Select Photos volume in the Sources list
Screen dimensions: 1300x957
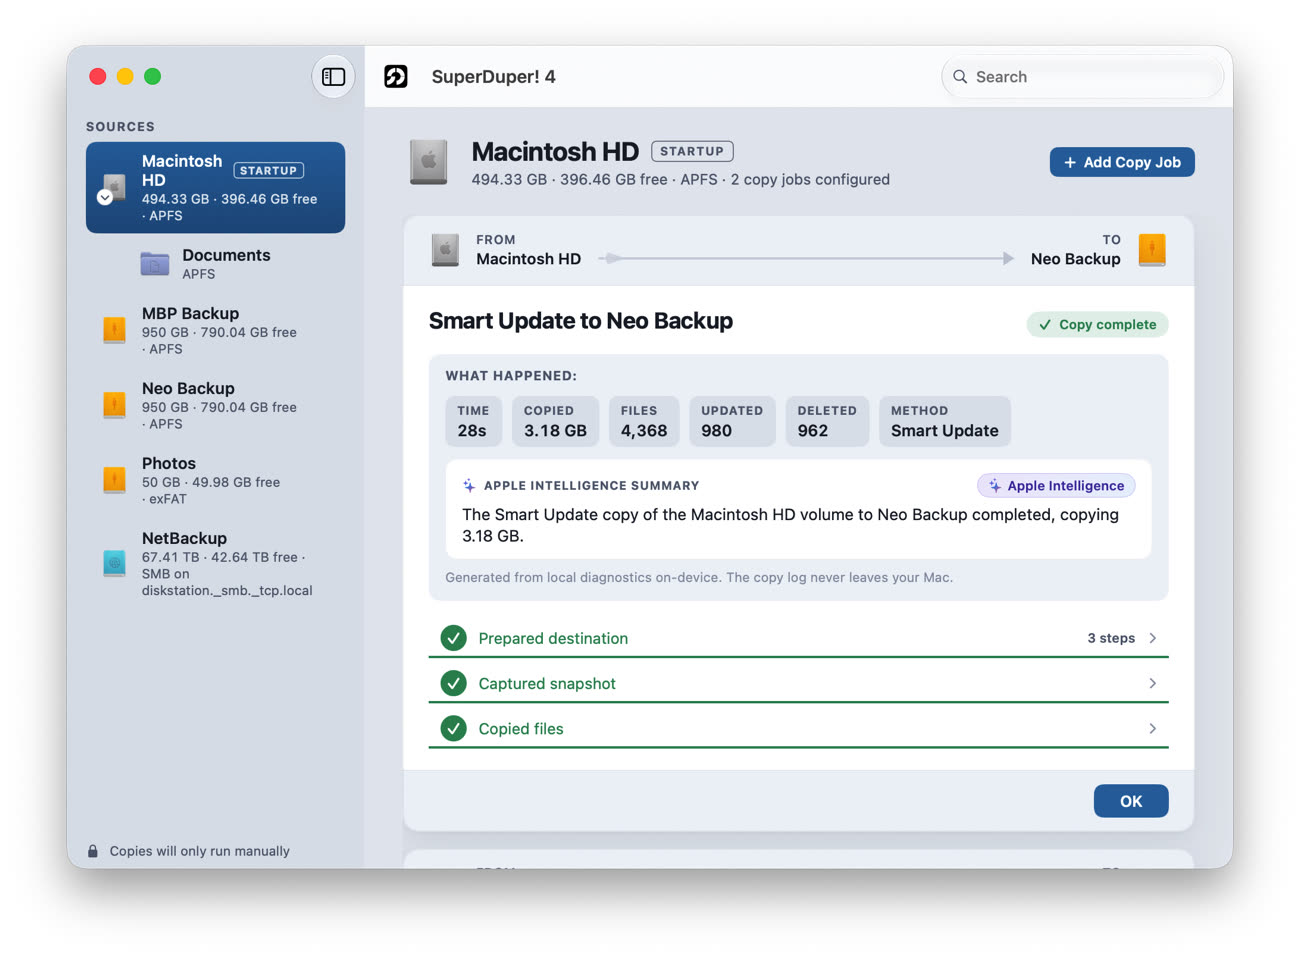pos(215,480)
